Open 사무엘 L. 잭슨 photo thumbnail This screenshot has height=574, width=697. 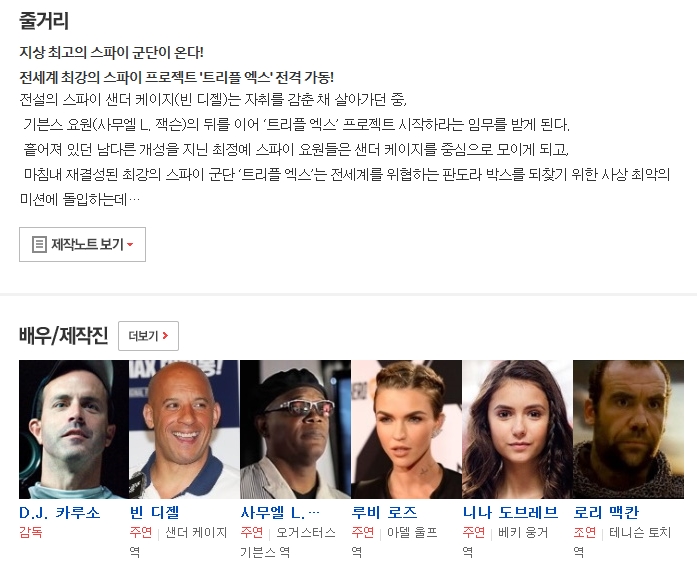295,429
